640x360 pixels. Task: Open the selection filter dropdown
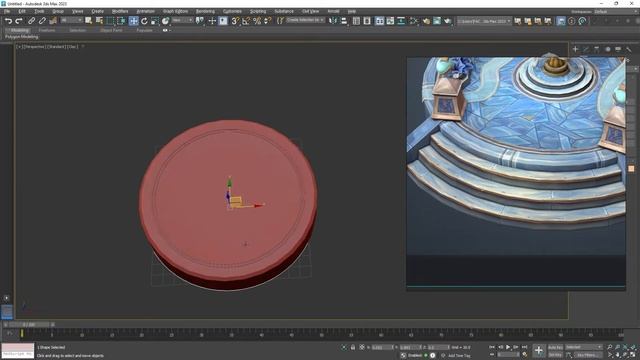tap(71, 20)
